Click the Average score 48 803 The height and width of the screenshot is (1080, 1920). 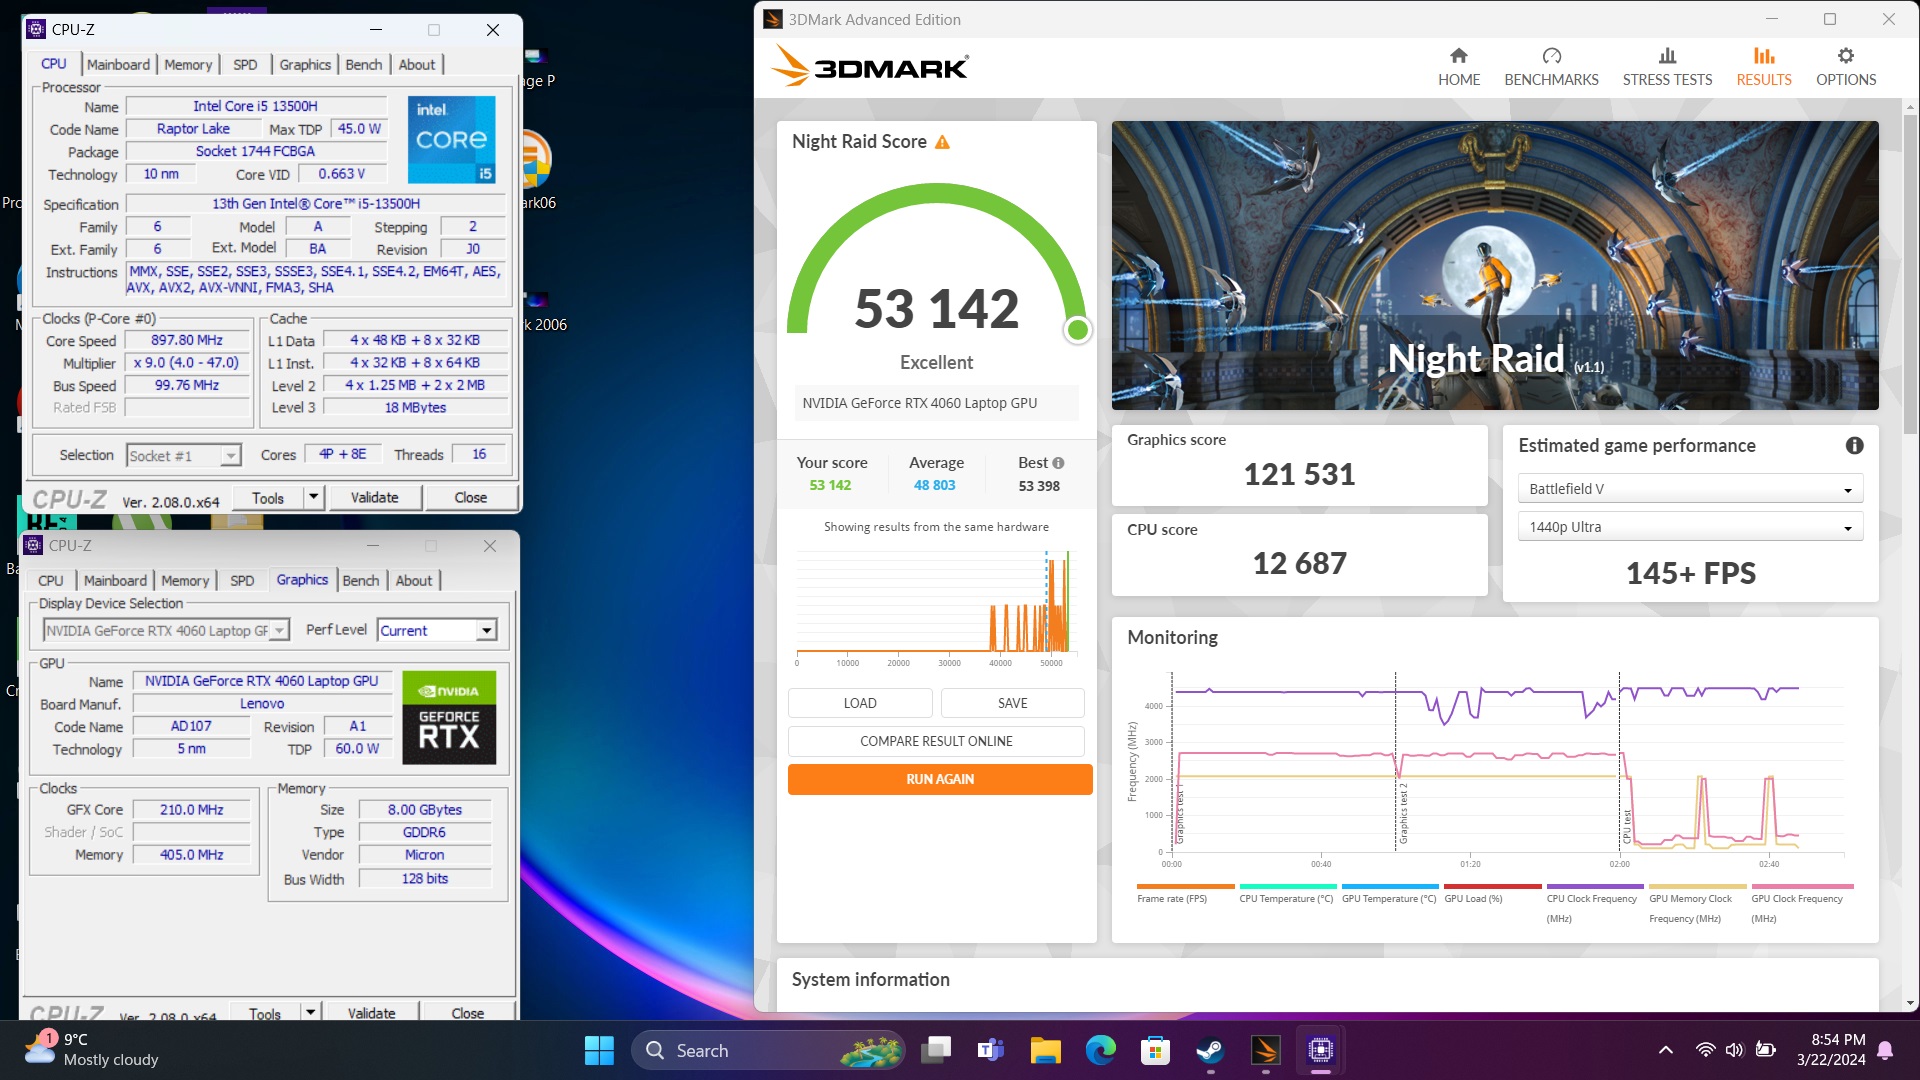pos(934,485)
